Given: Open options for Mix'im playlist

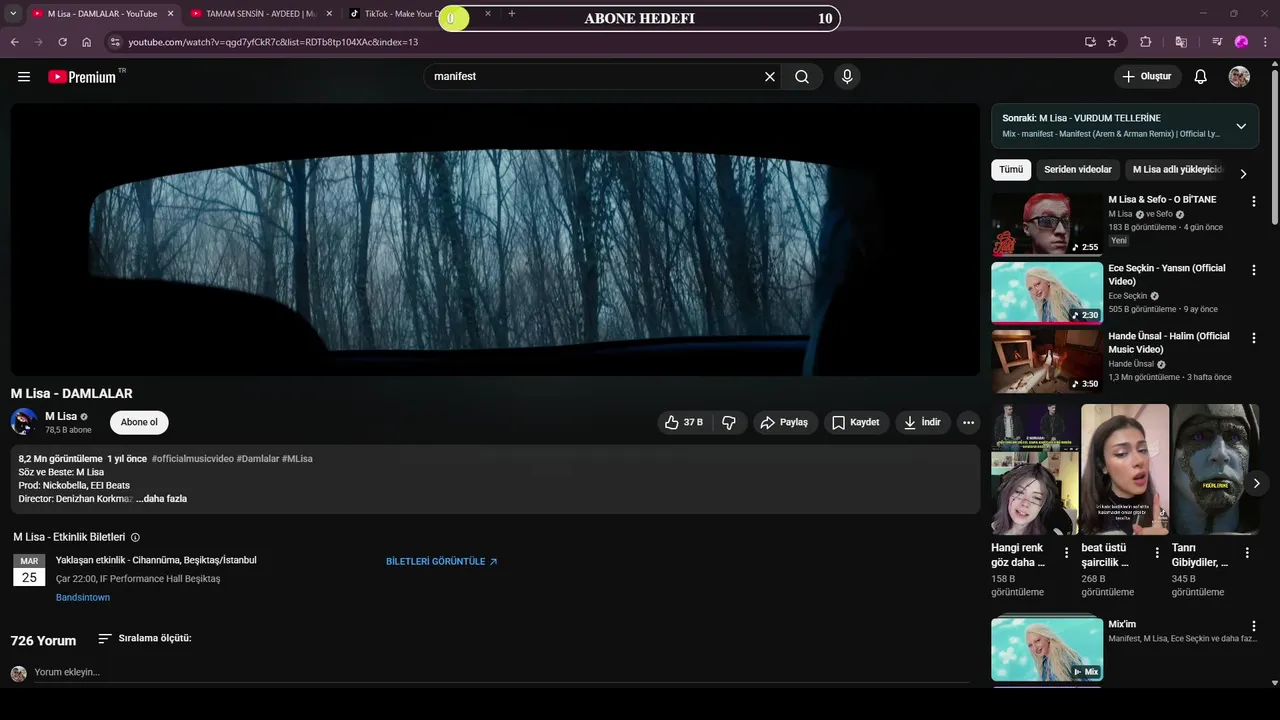Looking at the screenshot, I should [x=1254, y=627].
